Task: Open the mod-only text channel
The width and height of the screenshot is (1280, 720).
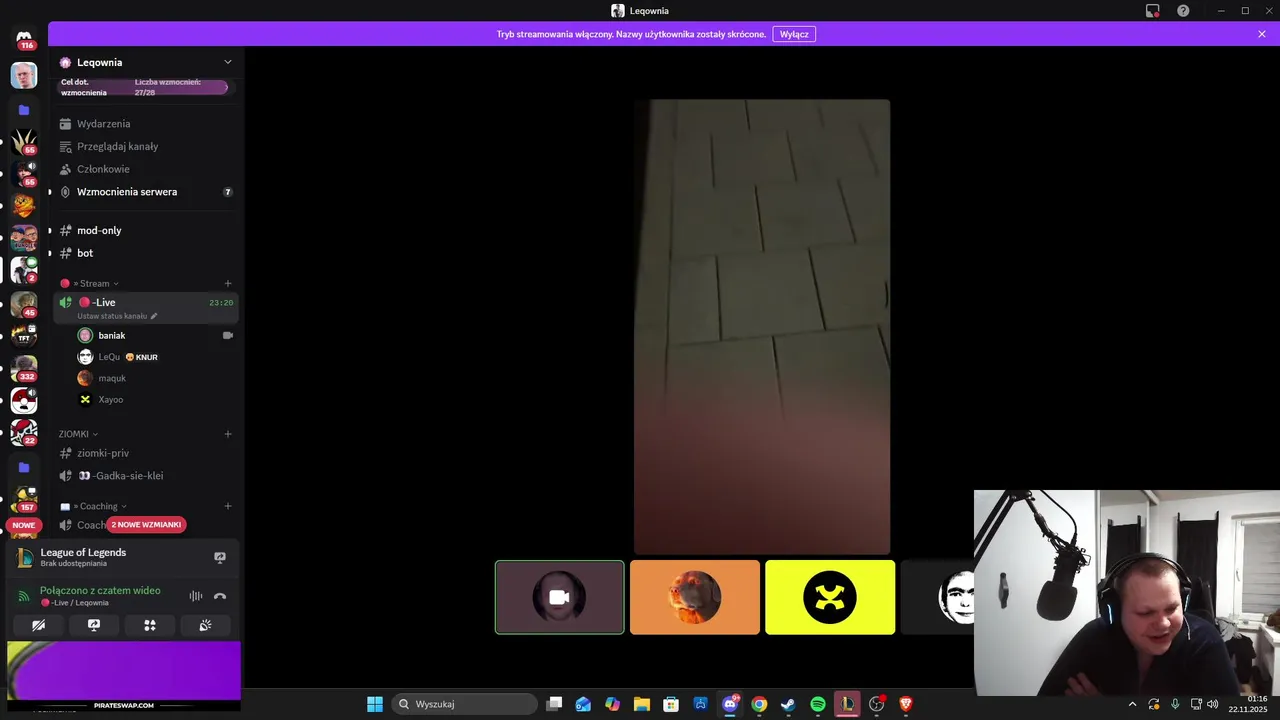Action: coord(146,230)
